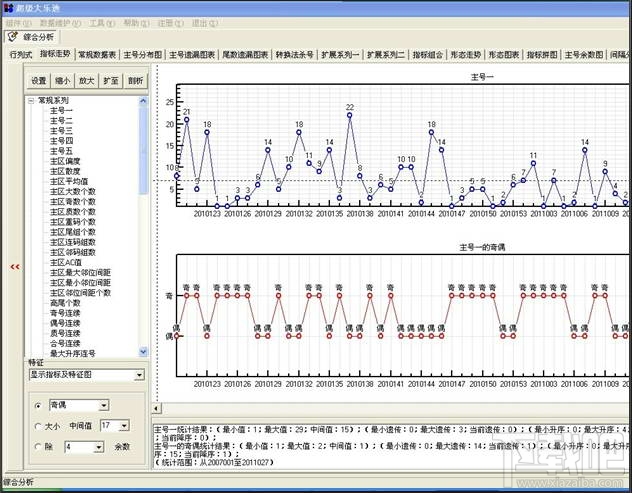The image size is (632, 493).
Task: Switch to the 形态走势 tab
Action: (466, 54)
